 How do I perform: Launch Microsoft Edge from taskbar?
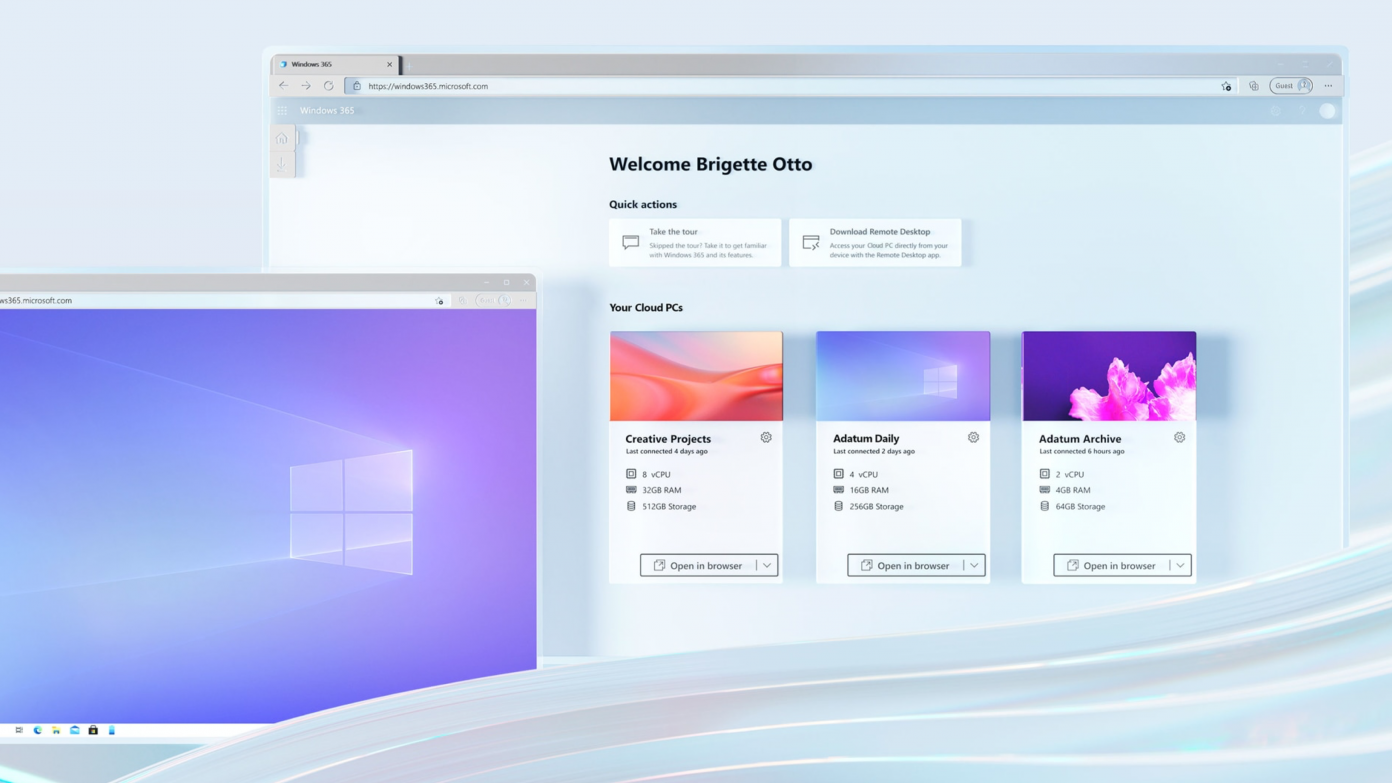[38, 730]
